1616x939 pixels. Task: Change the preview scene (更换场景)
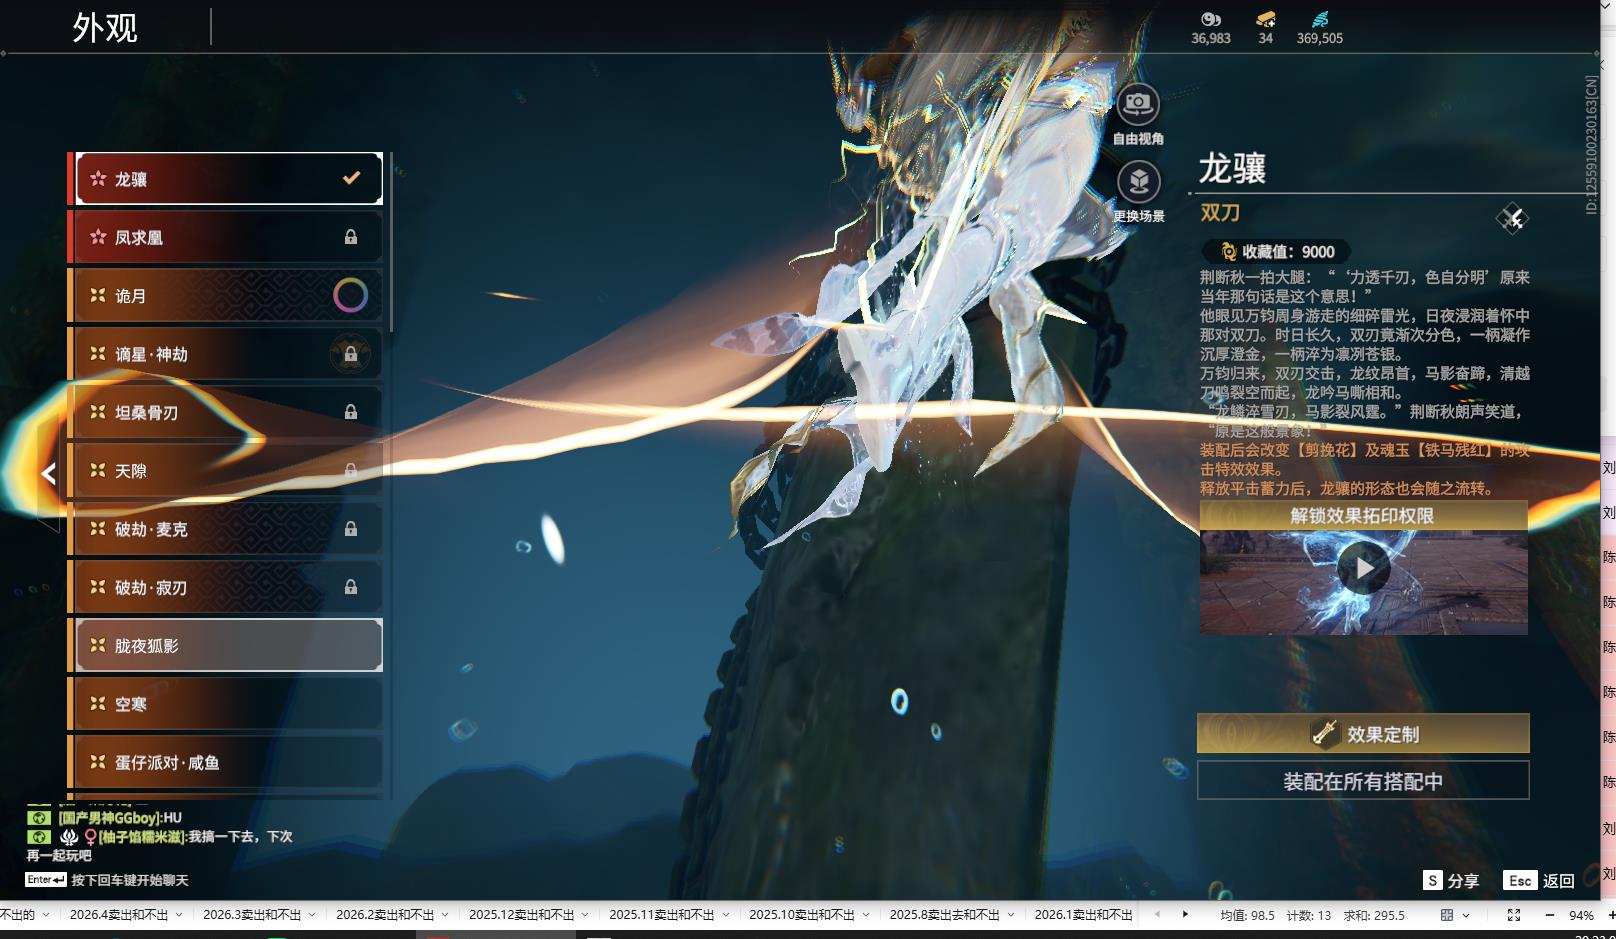click(1138, 182)
